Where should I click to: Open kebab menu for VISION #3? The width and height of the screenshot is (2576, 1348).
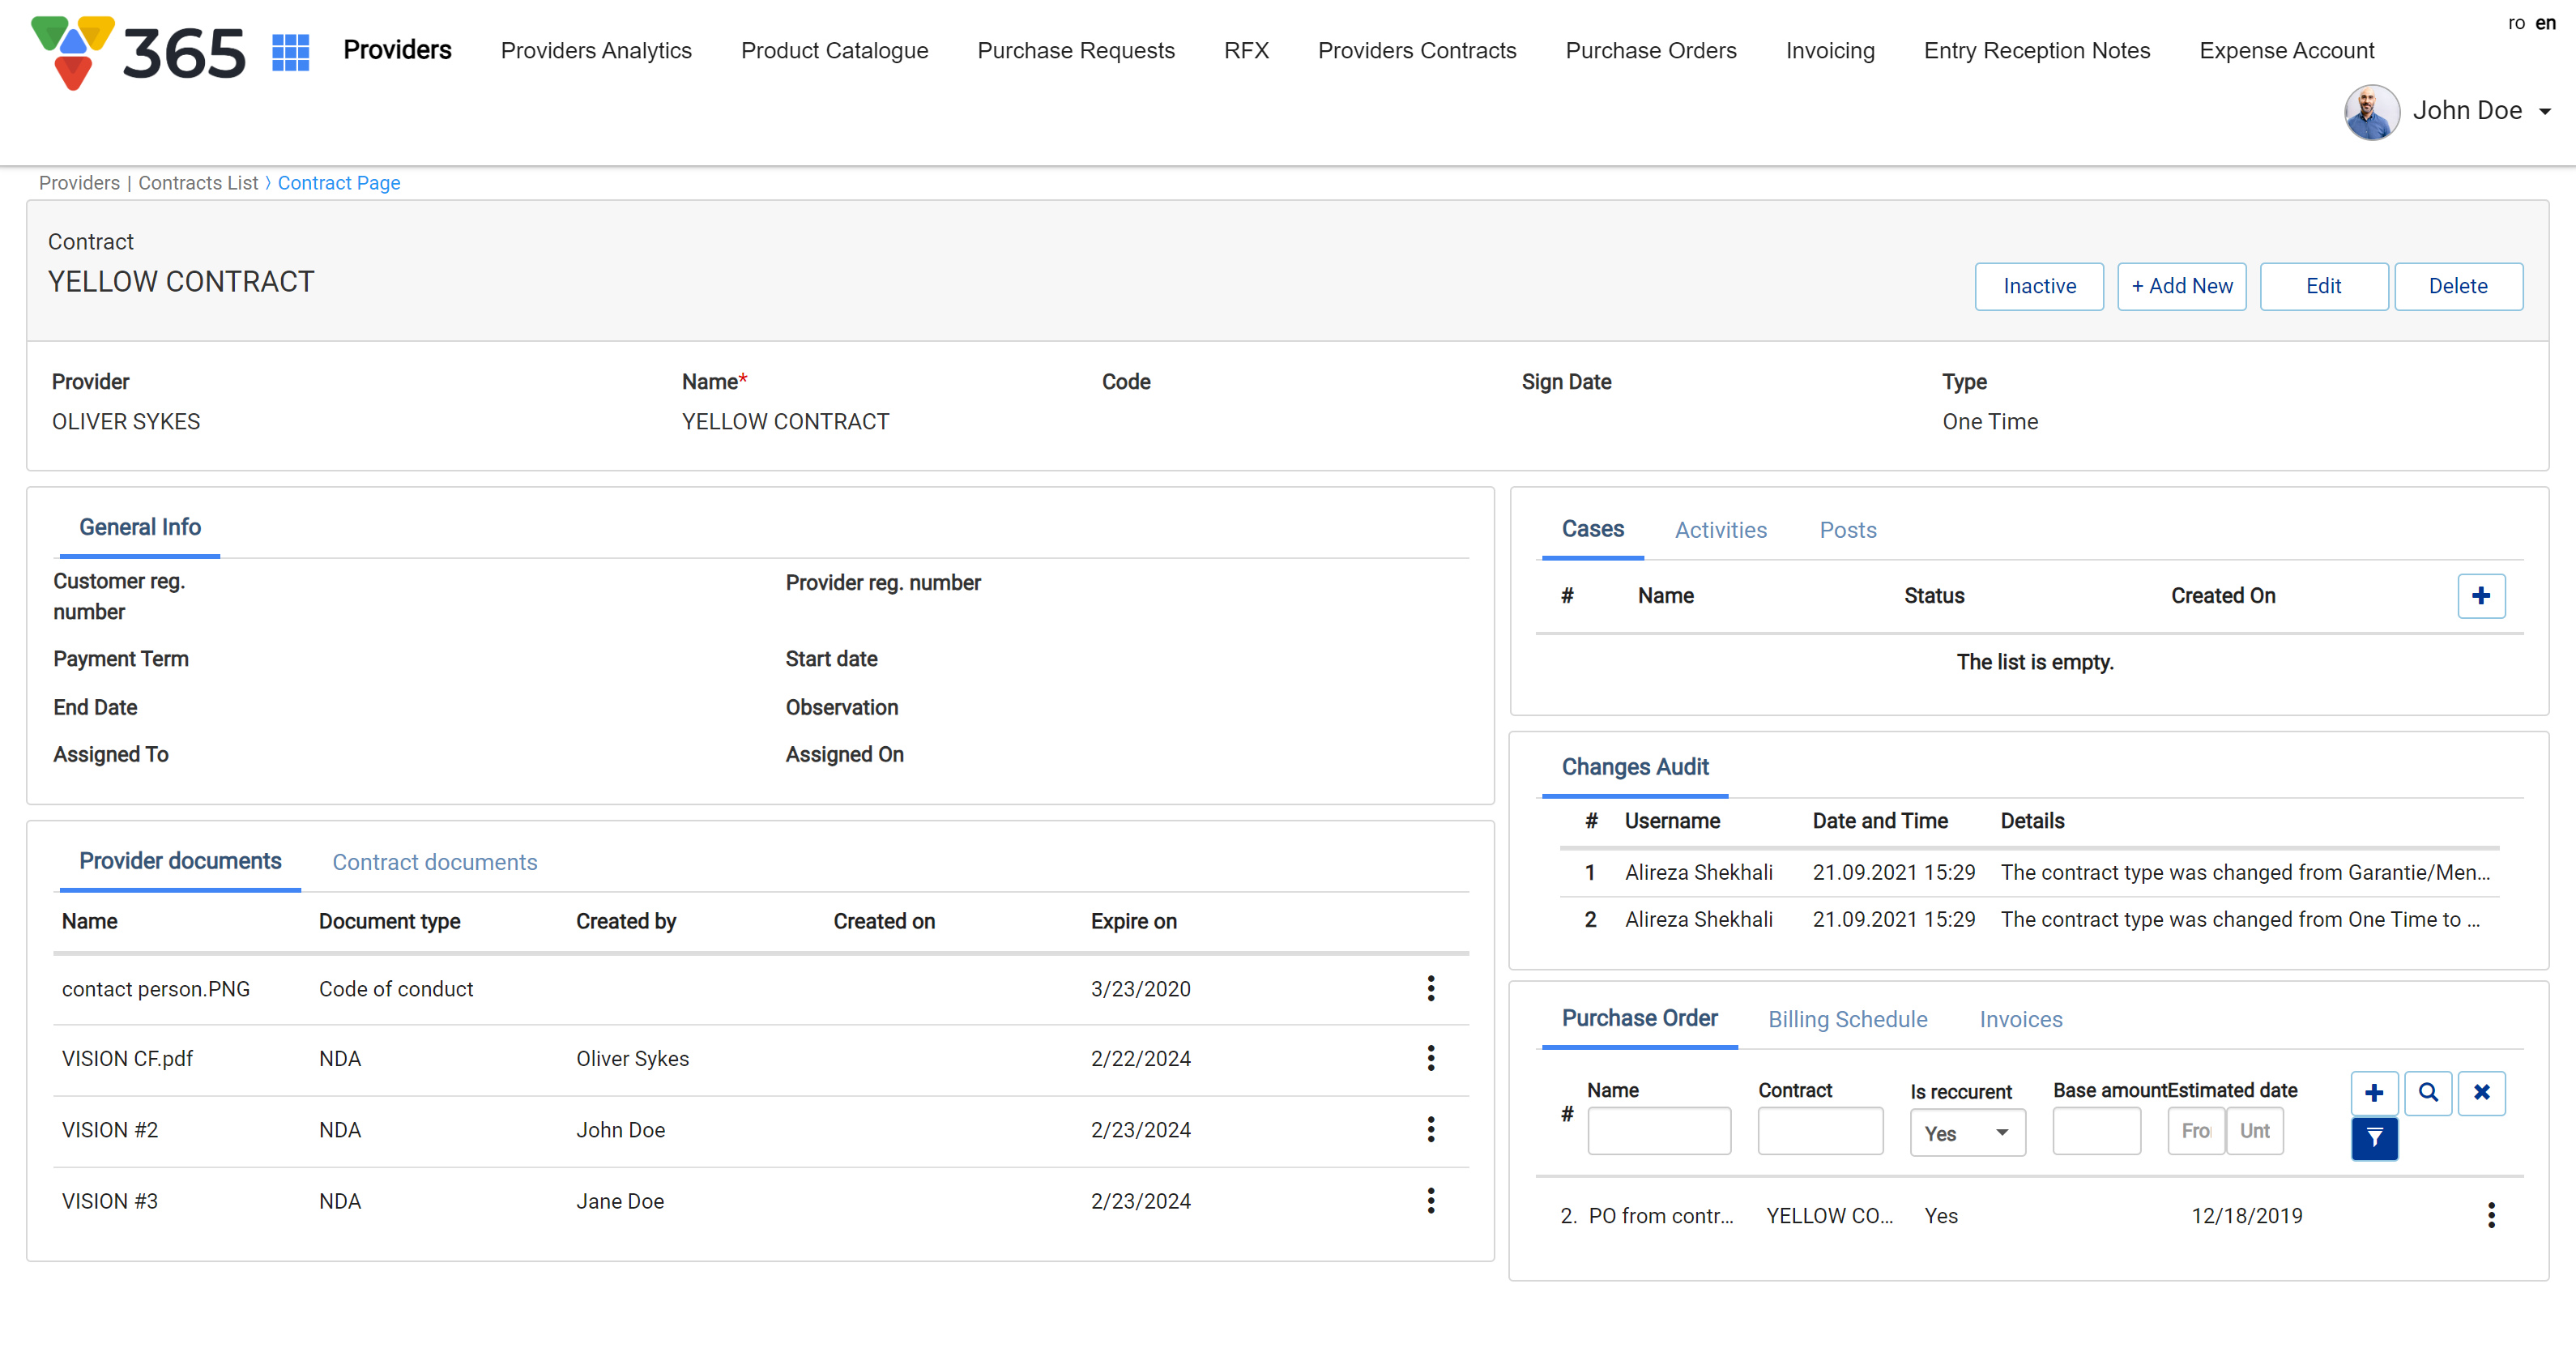pos(1430,1200)
